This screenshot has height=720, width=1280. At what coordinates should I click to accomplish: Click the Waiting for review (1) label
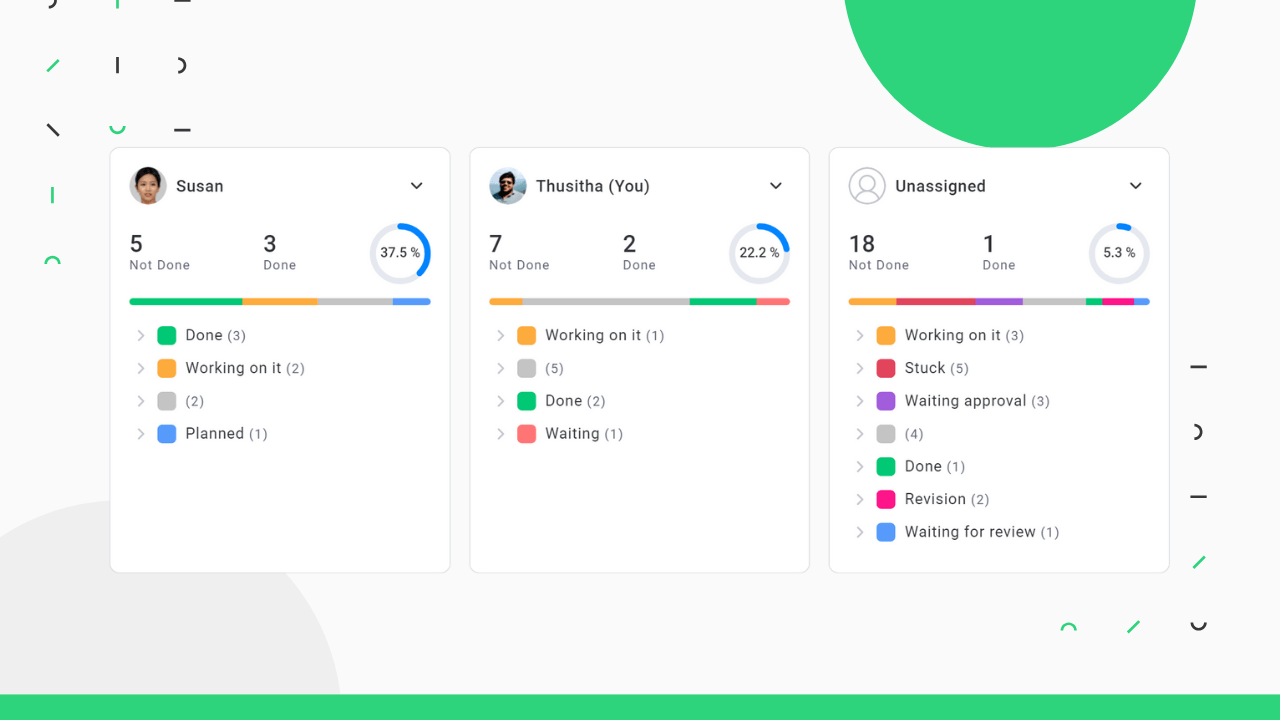pos(982,532)
